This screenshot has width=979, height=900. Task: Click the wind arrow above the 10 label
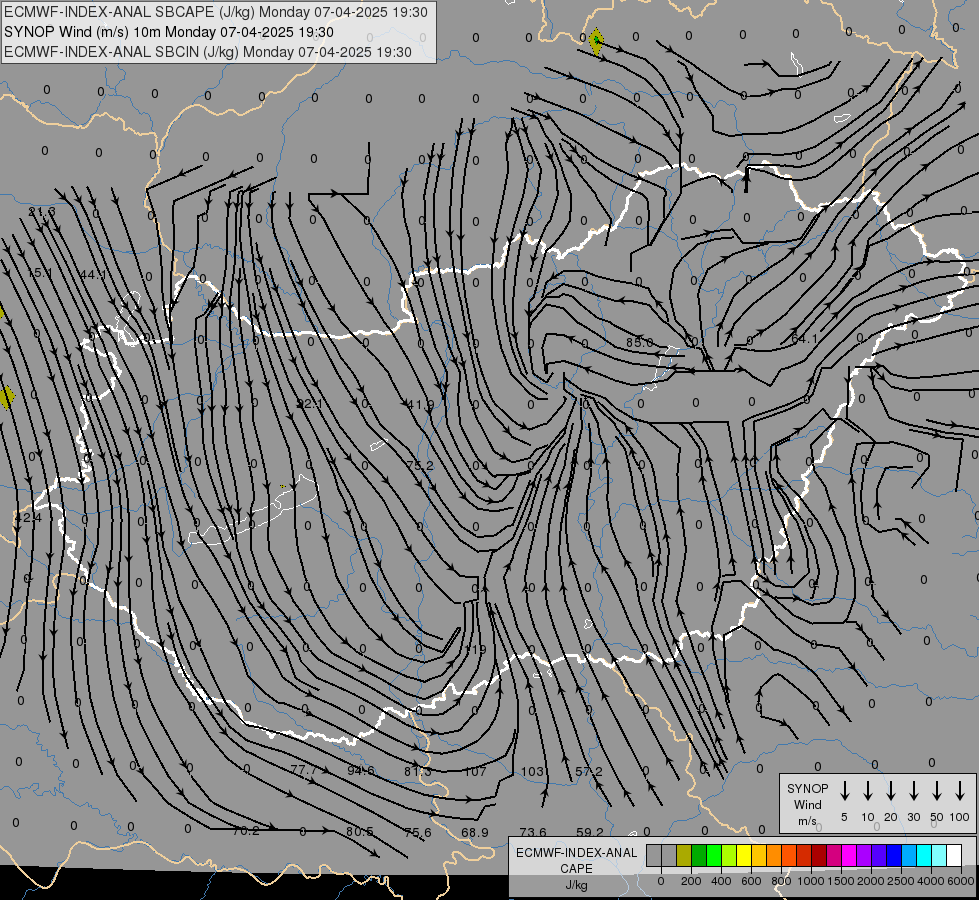click(868, 791)
